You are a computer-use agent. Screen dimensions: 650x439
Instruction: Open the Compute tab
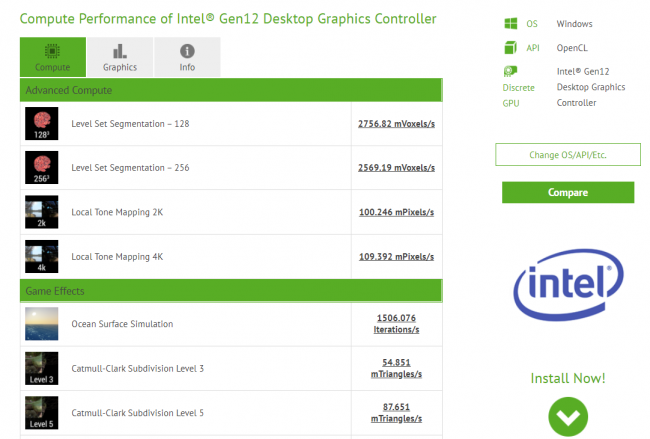(x=52, y=57)
